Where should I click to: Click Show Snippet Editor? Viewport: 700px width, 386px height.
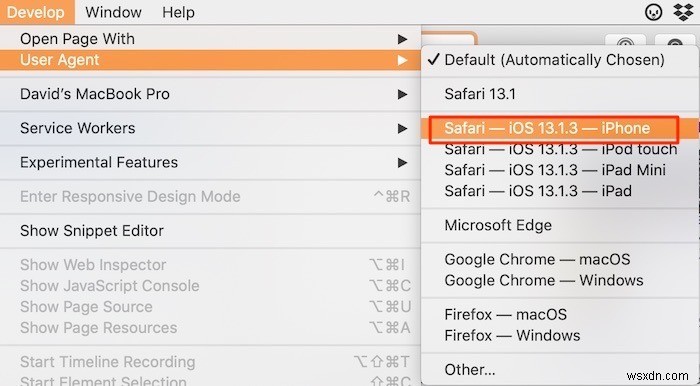(x=210, y=231)
